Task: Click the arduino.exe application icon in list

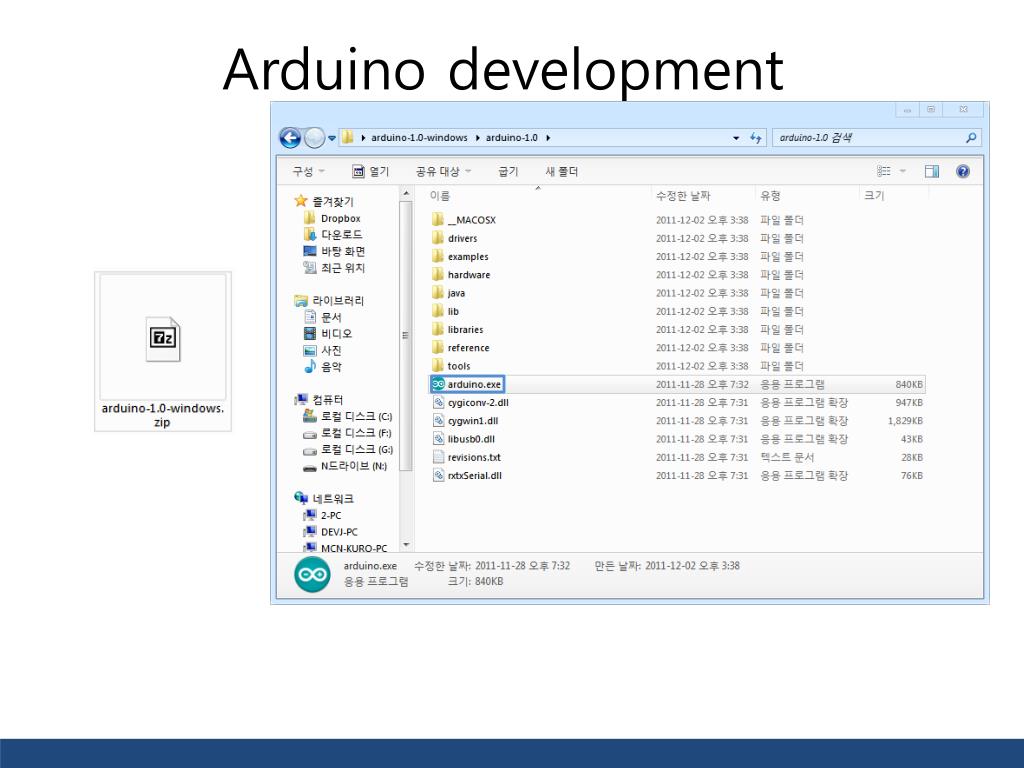Action: tap(438, 384)
